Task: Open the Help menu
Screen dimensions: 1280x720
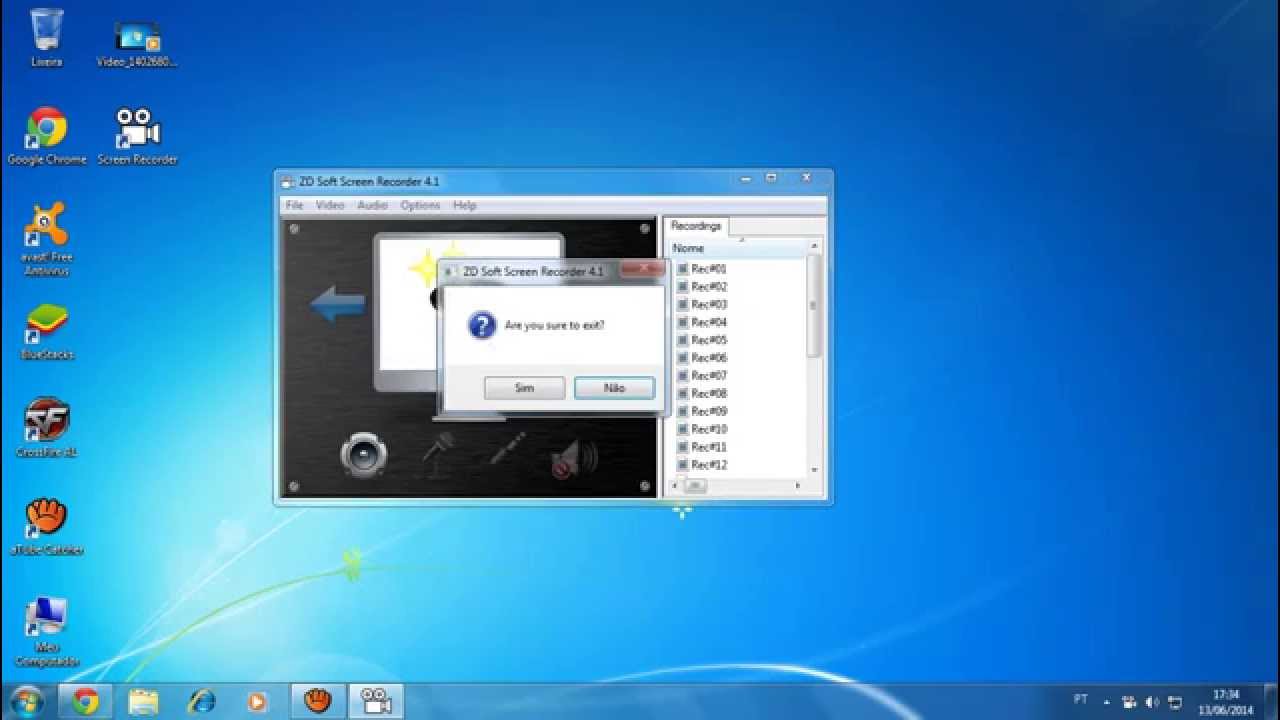Action: (x=464, y=205)
